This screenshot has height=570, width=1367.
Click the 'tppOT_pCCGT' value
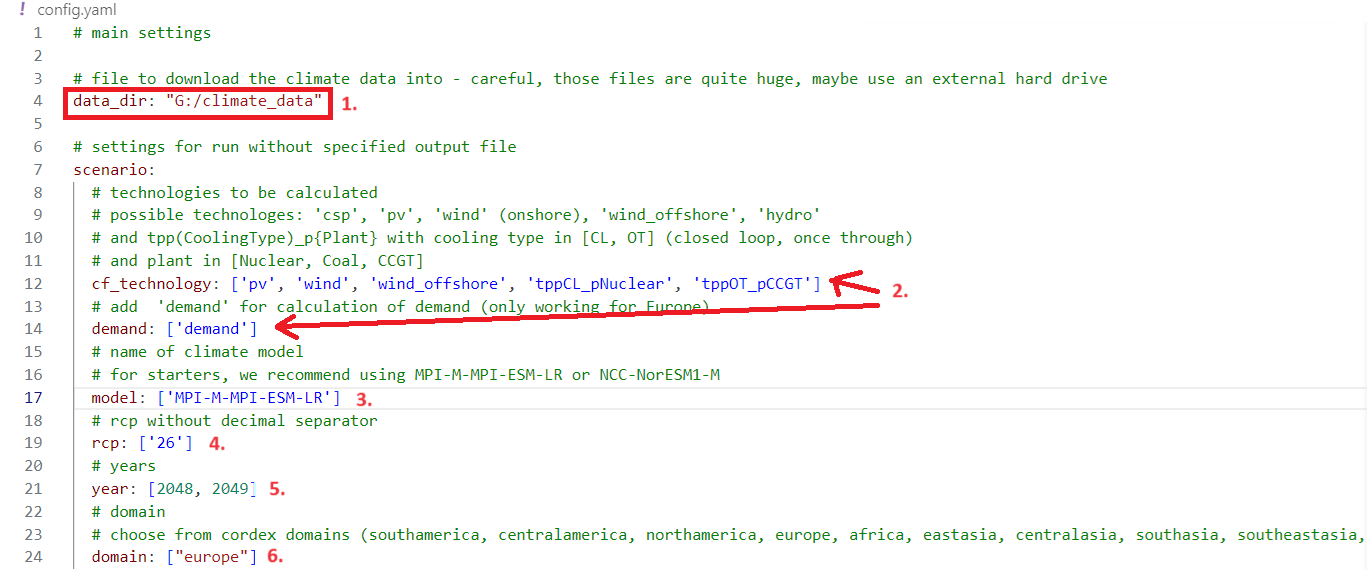[x=752, y=284]
